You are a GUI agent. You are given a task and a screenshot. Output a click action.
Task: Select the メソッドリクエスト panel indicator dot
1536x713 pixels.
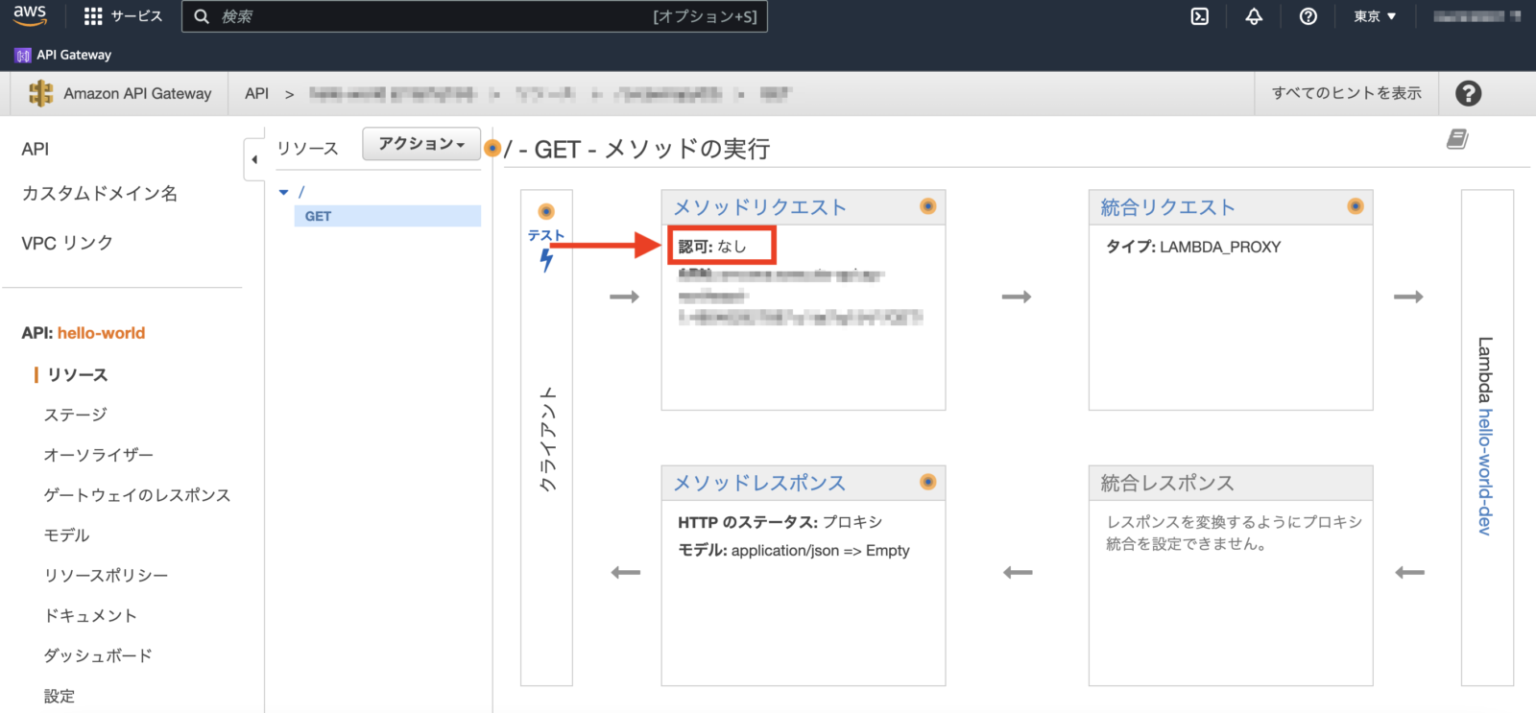[x=928, y=206]
